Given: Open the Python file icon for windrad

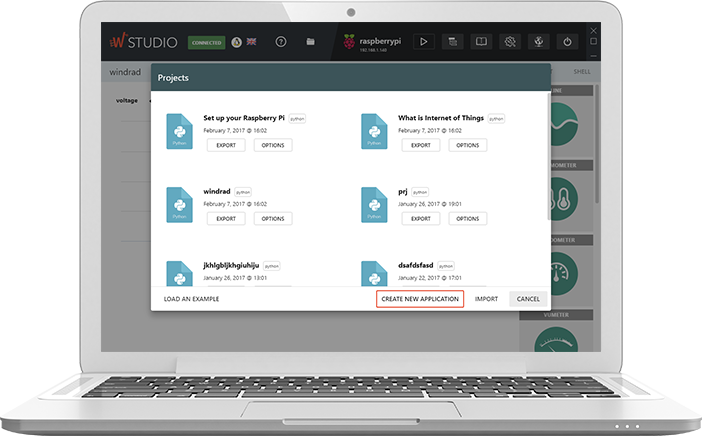Looking at the screenshot, I should coord(180,205).
